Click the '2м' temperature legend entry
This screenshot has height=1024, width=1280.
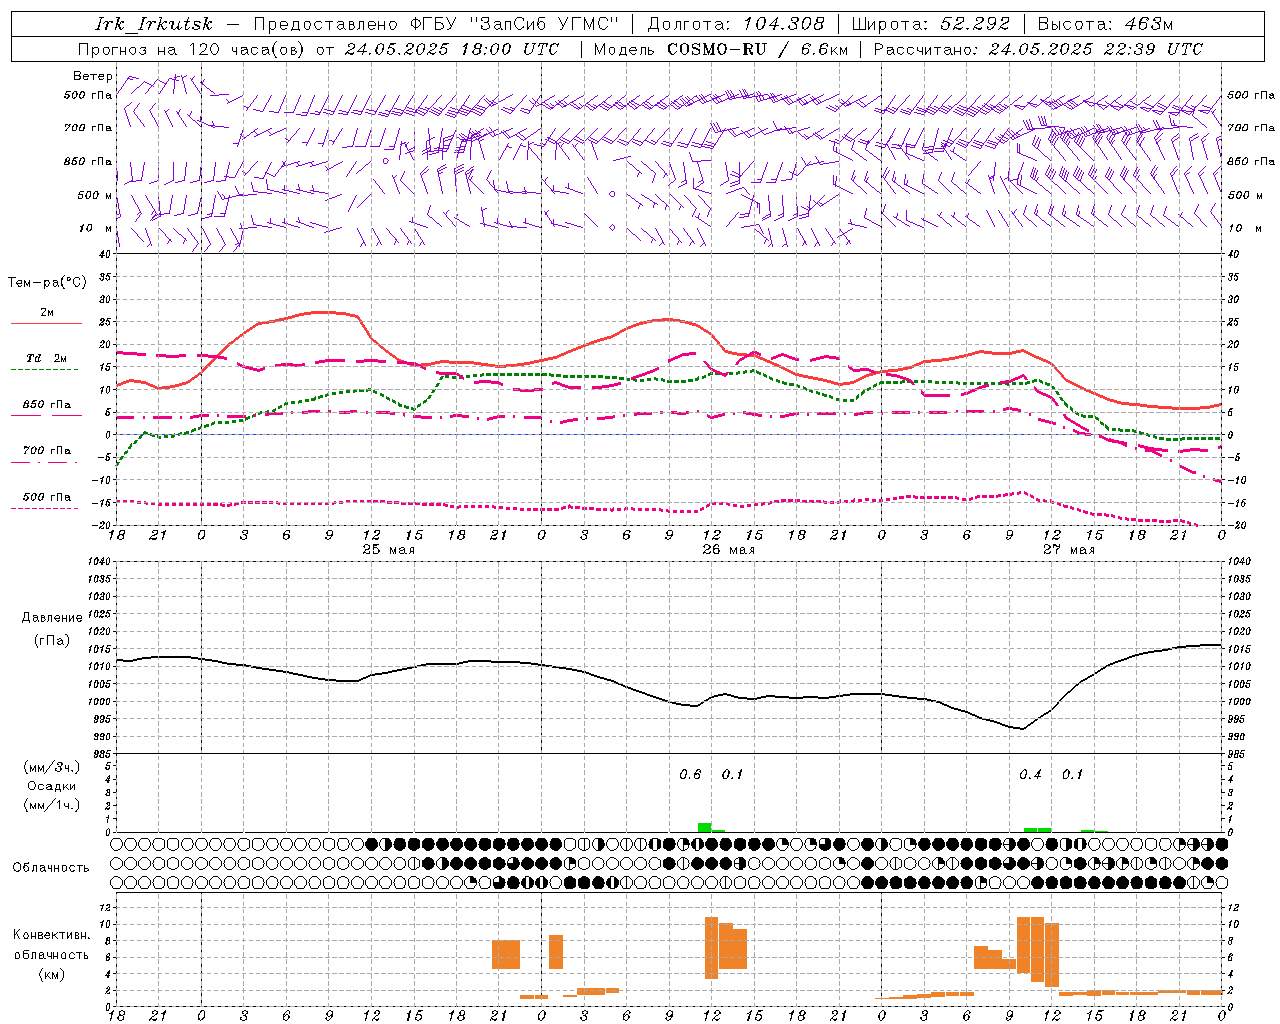(47, 312)
